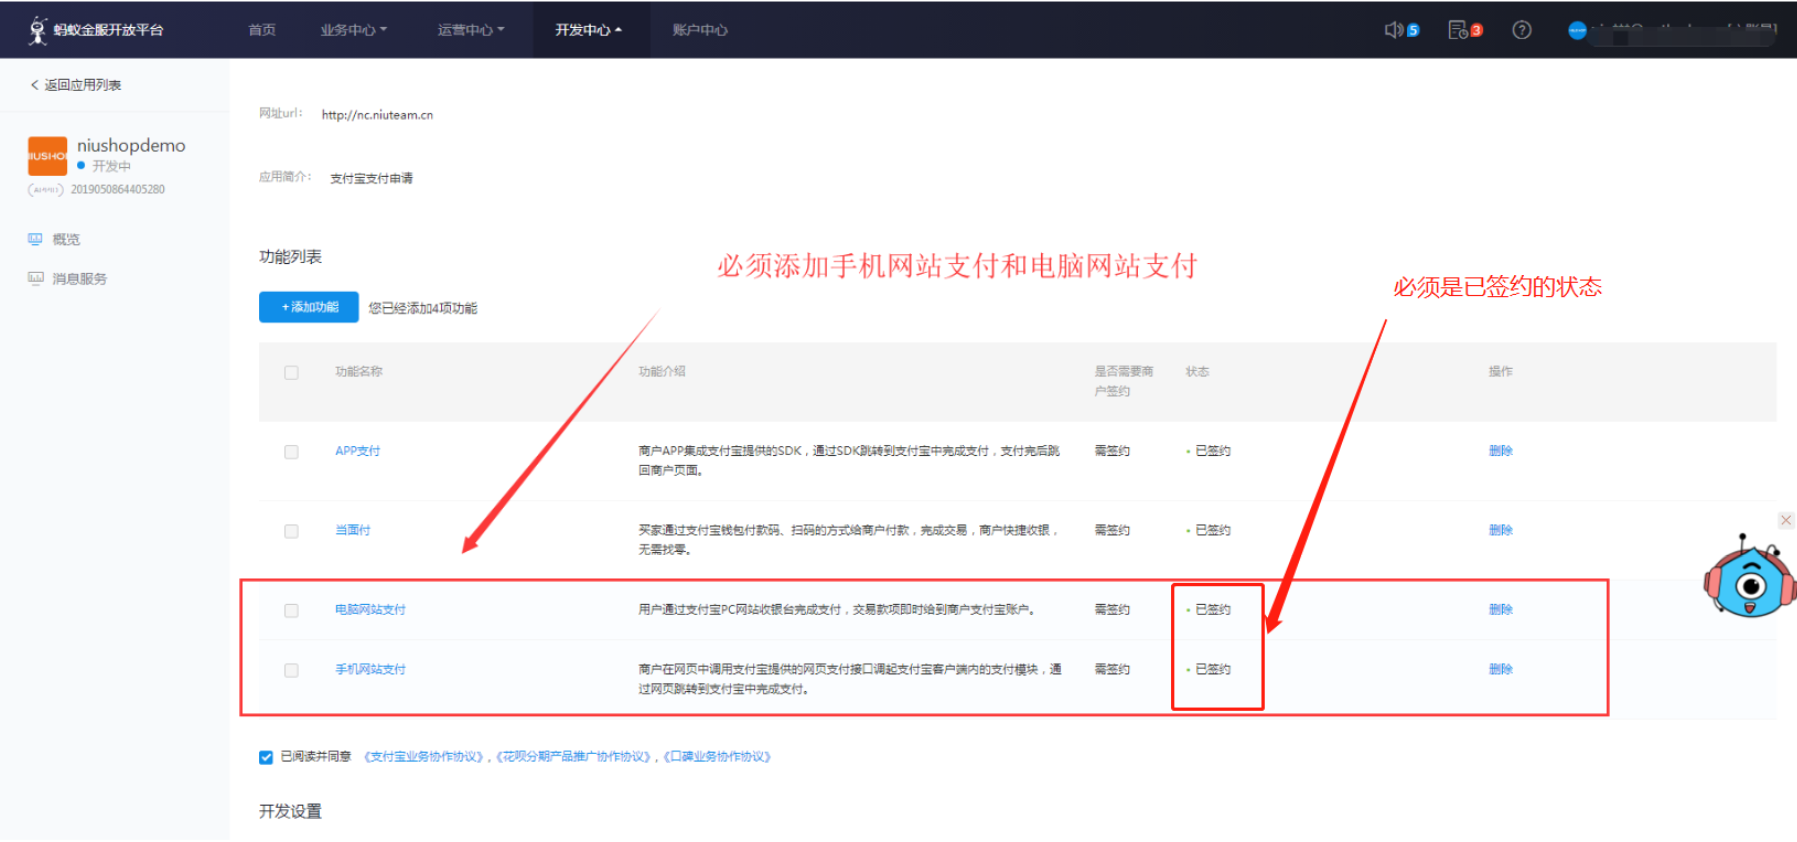
Task: Check the 当面付 row checkbox
Action: pyautogui.click(x=291, y=531)
